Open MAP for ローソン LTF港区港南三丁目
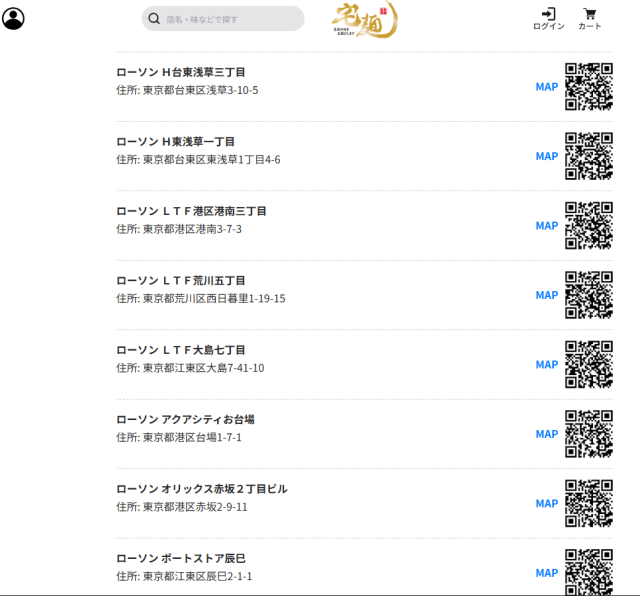Viewport: 640px width, 596px height. pyautogui.click(x=547, y=226)
